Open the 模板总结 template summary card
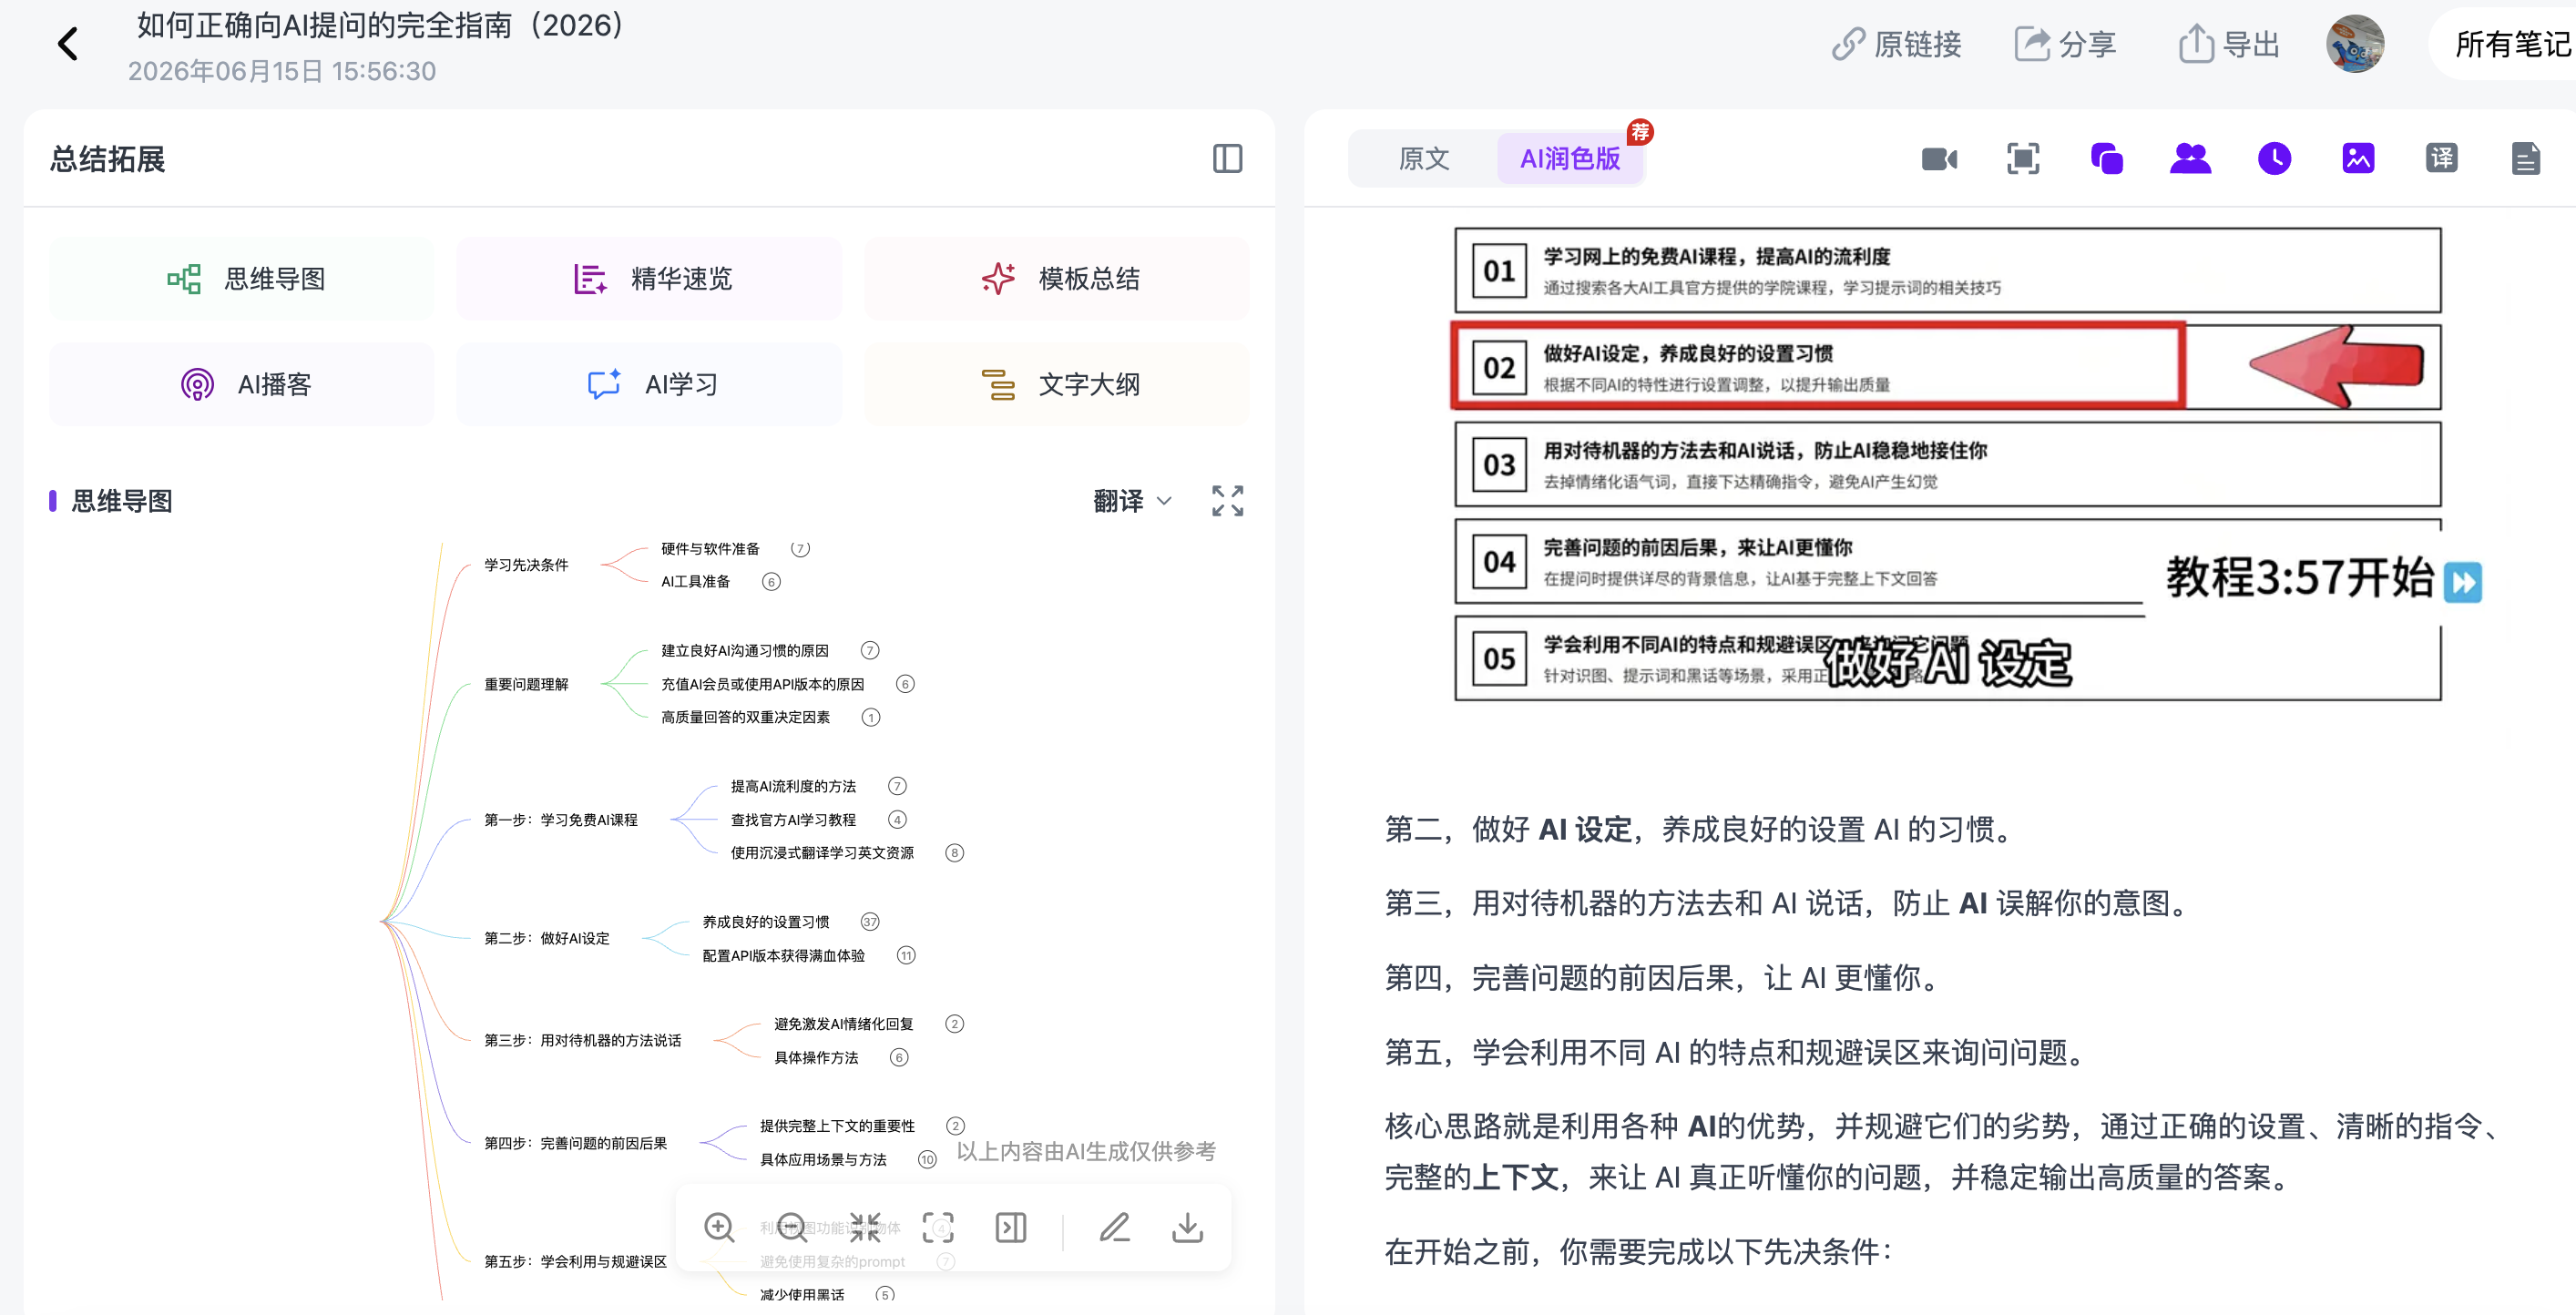The width and height of the screenshot is (2576, 1315). click(x=1057, y=279)
